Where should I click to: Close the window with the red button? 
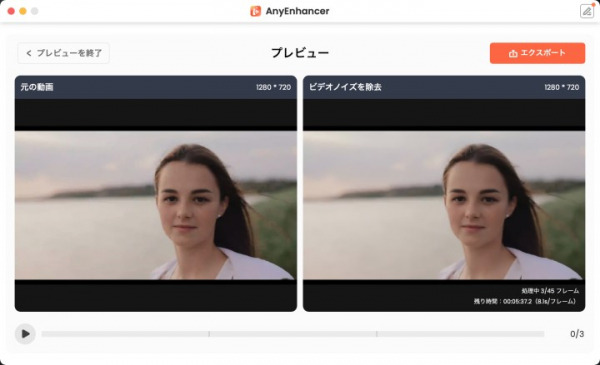tap(11, 11)
